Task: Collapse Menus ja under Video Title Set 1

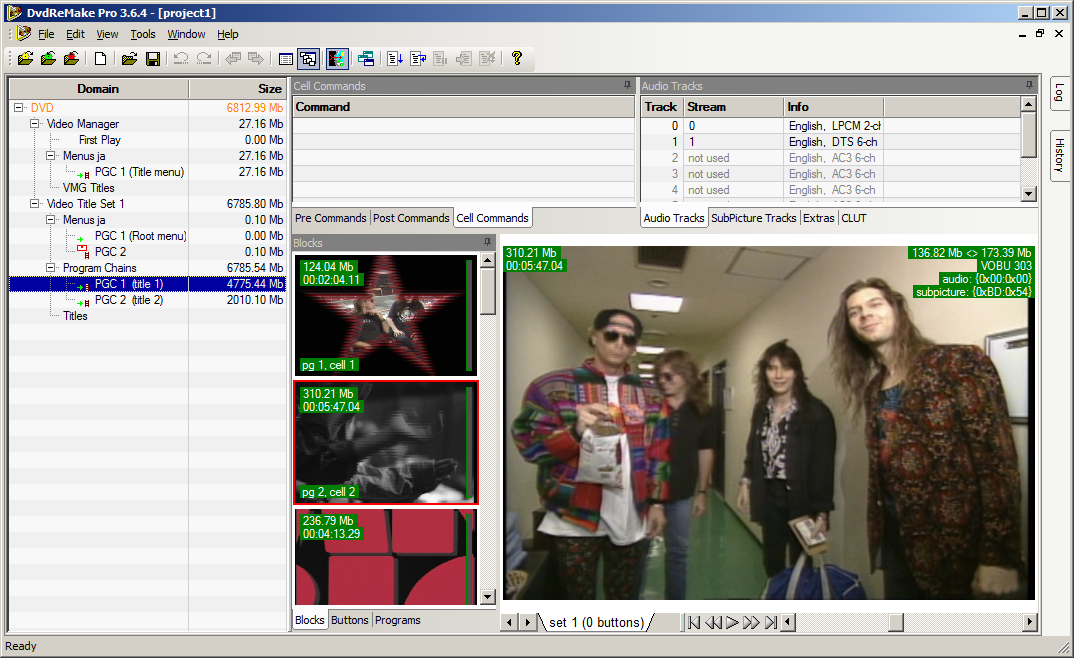Action: coord(51,220)
